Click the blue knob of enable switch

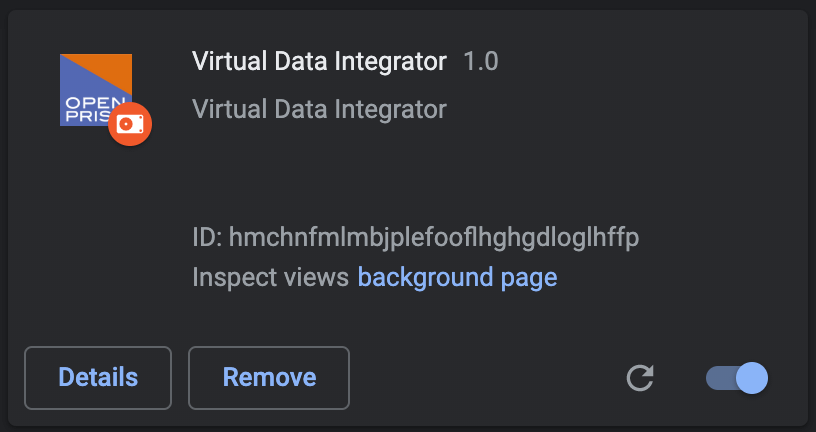[x=752, y=378]
